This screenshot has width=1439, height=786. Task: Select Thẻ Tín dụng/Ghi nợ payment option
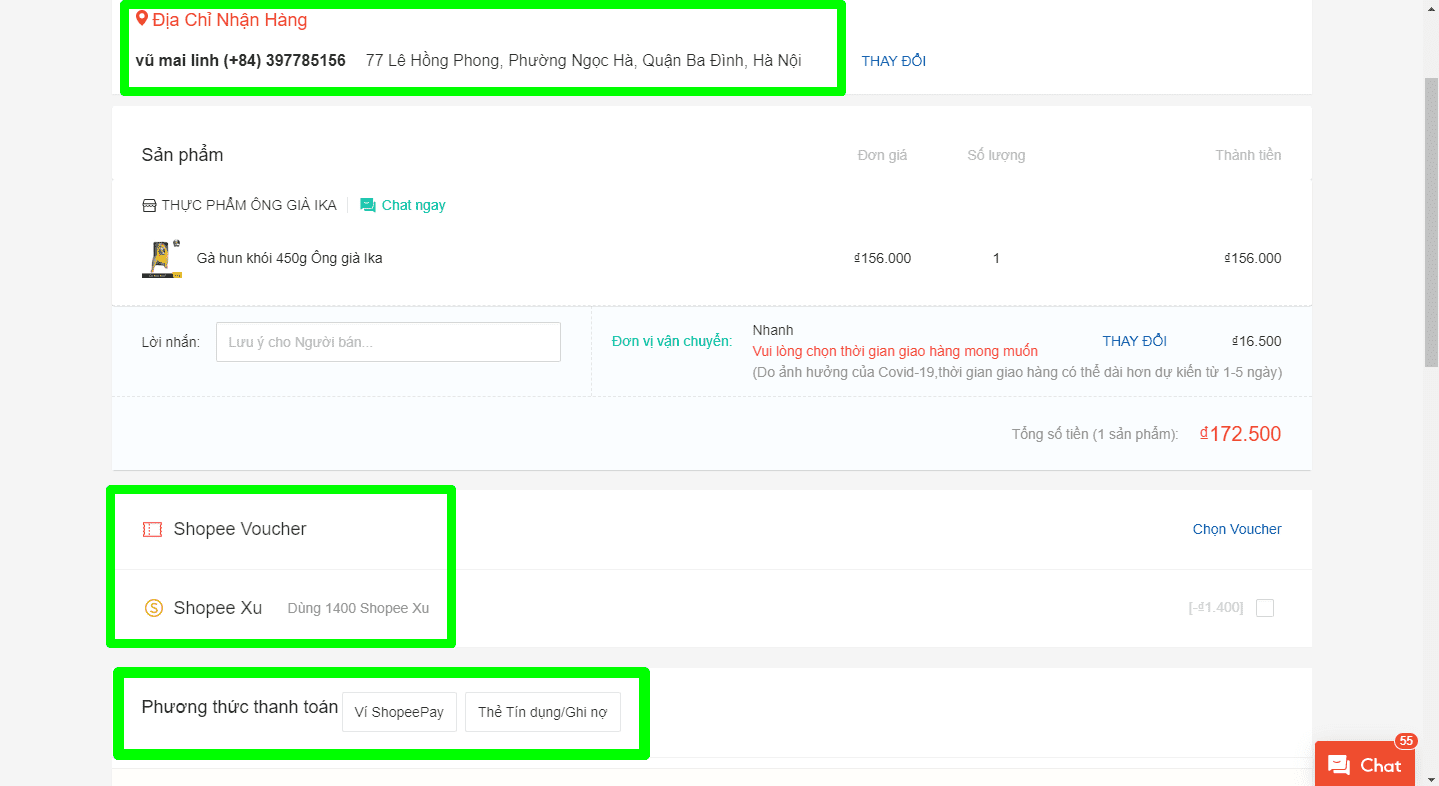[542, 712]
